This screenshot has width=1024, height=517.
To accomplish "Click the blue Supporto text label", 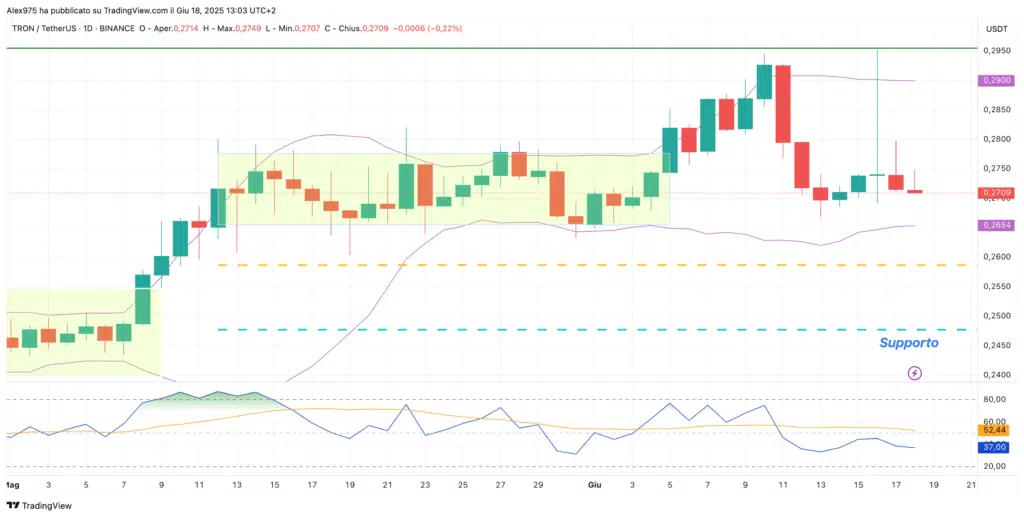I will [x=908, y=343].
